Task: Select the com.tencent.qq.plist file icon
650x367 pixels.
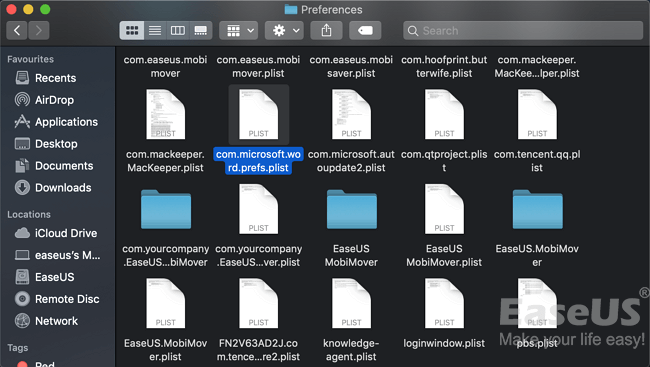Action: (x=537, y=114)
